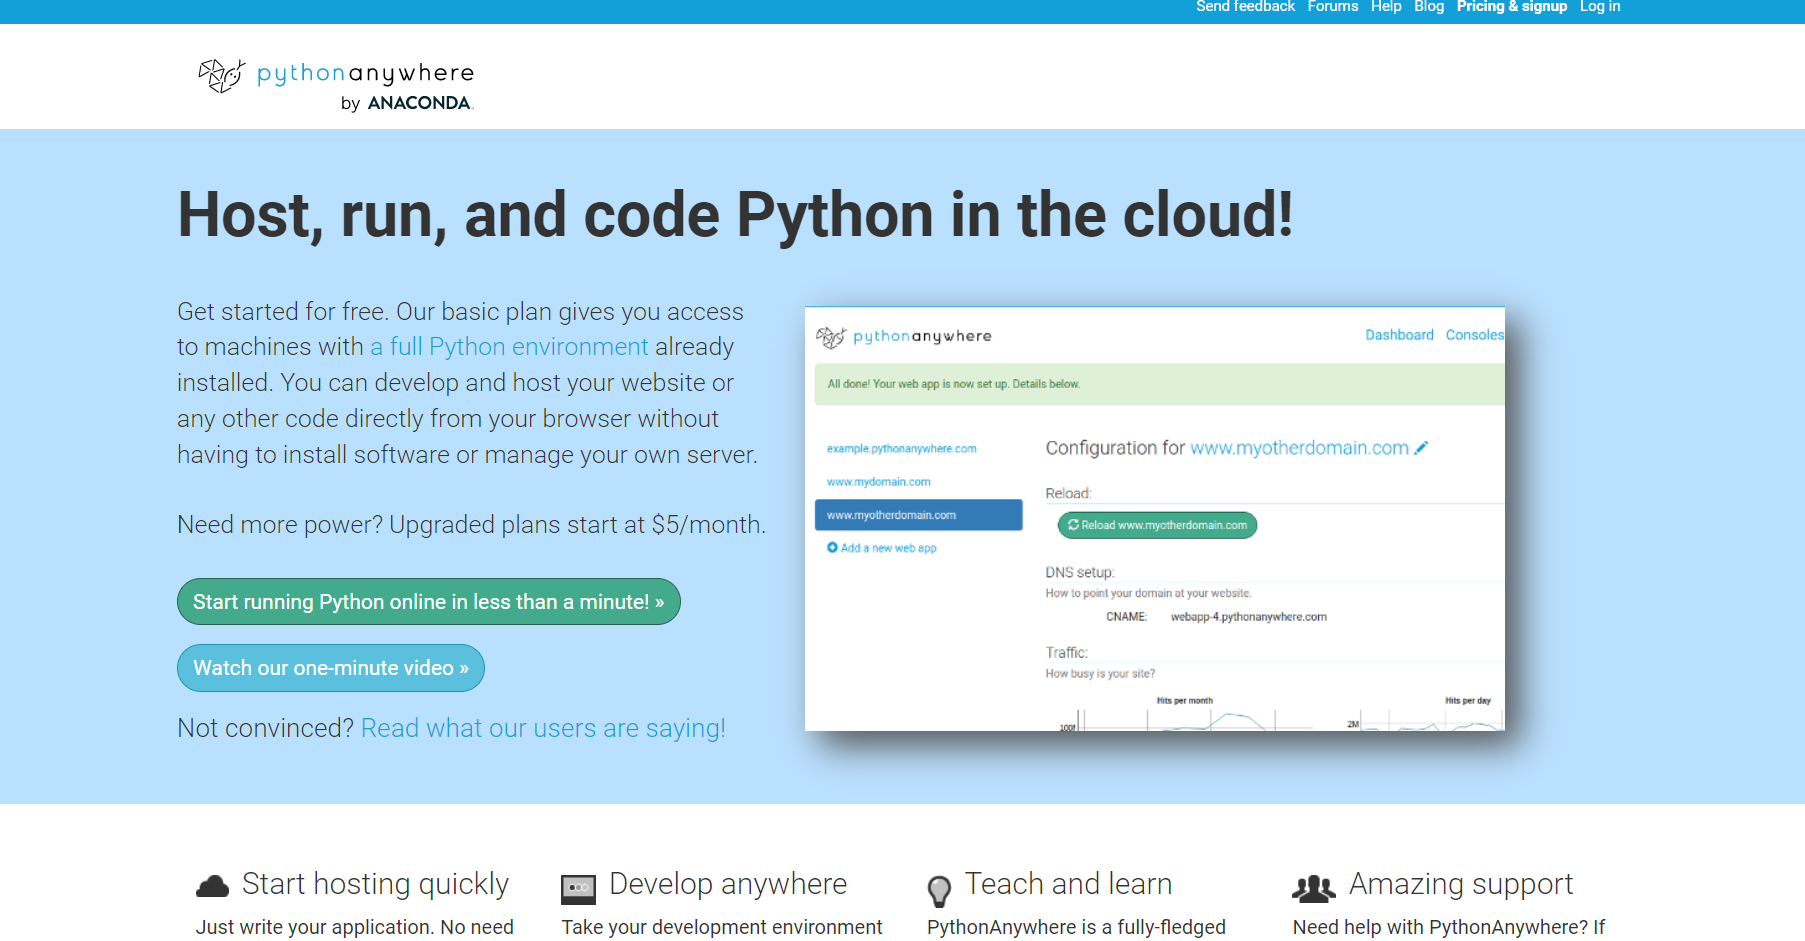Follow Read what our users are saying link
This screenshot has height=941, width=1805.
[543, 728]
